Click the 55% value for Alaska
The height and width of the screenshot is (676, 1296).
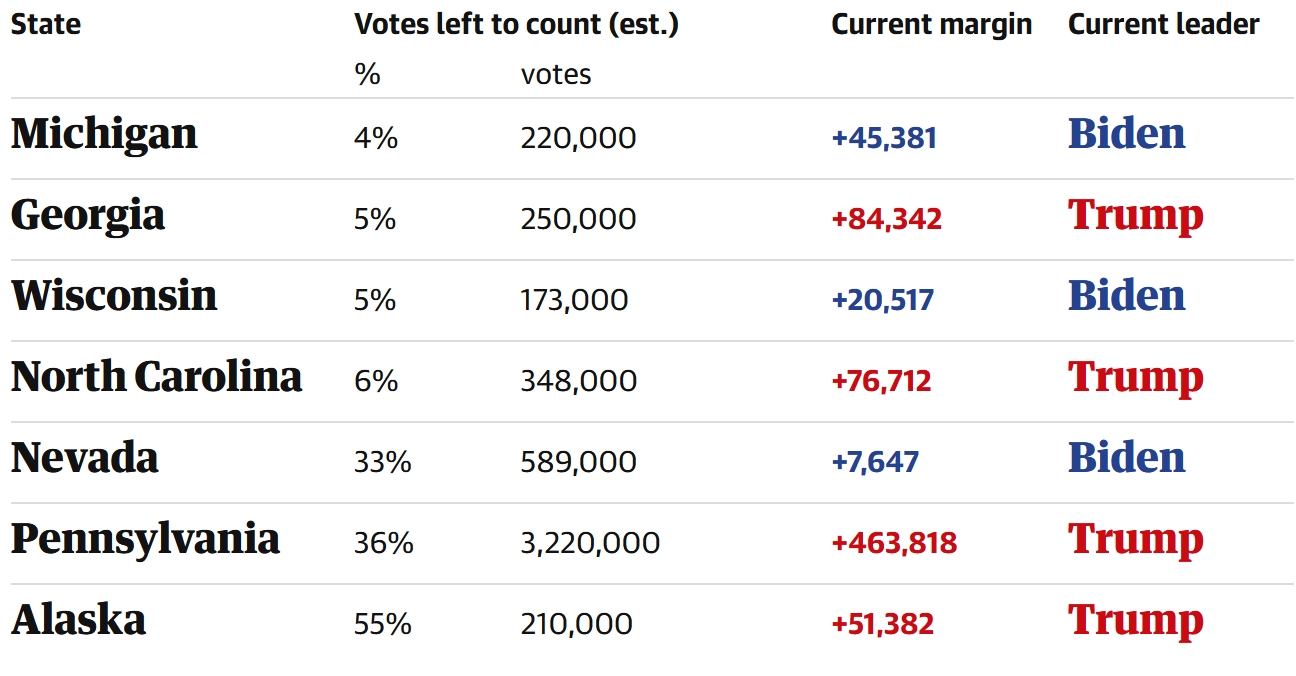(x=382, y=624)
